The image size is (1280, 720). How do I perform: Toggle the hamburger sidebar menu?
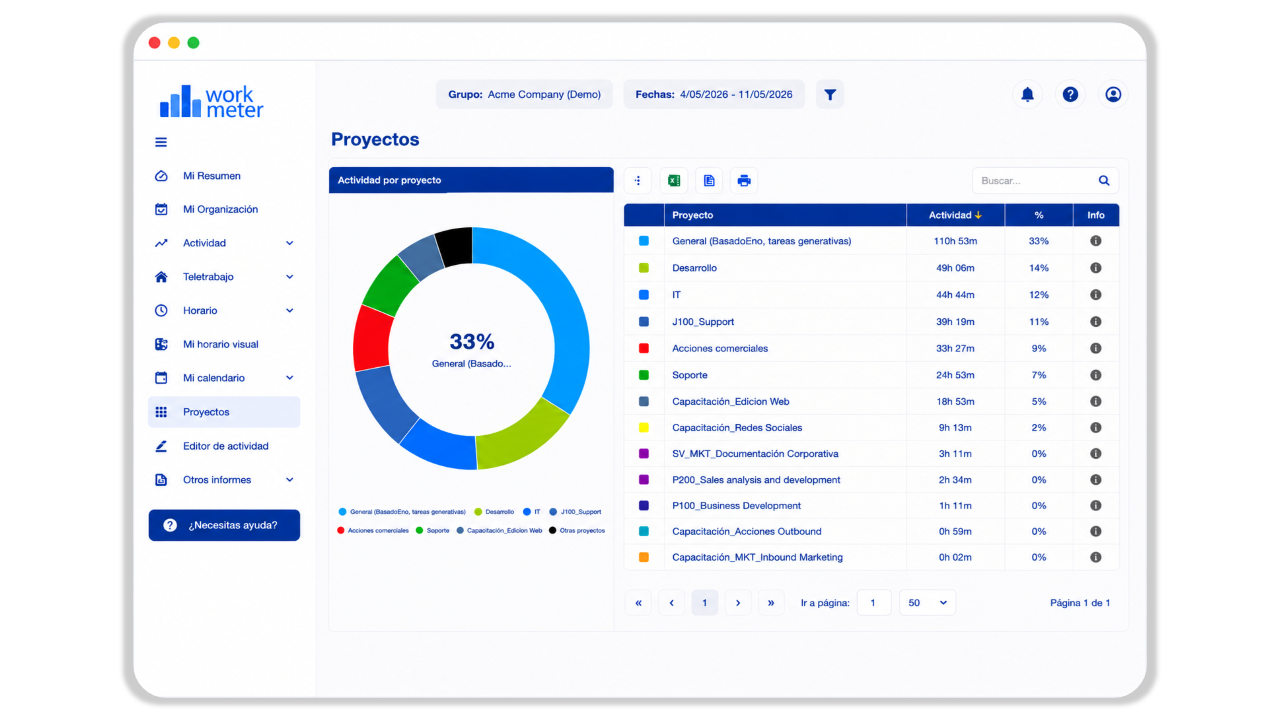(161, 142)
